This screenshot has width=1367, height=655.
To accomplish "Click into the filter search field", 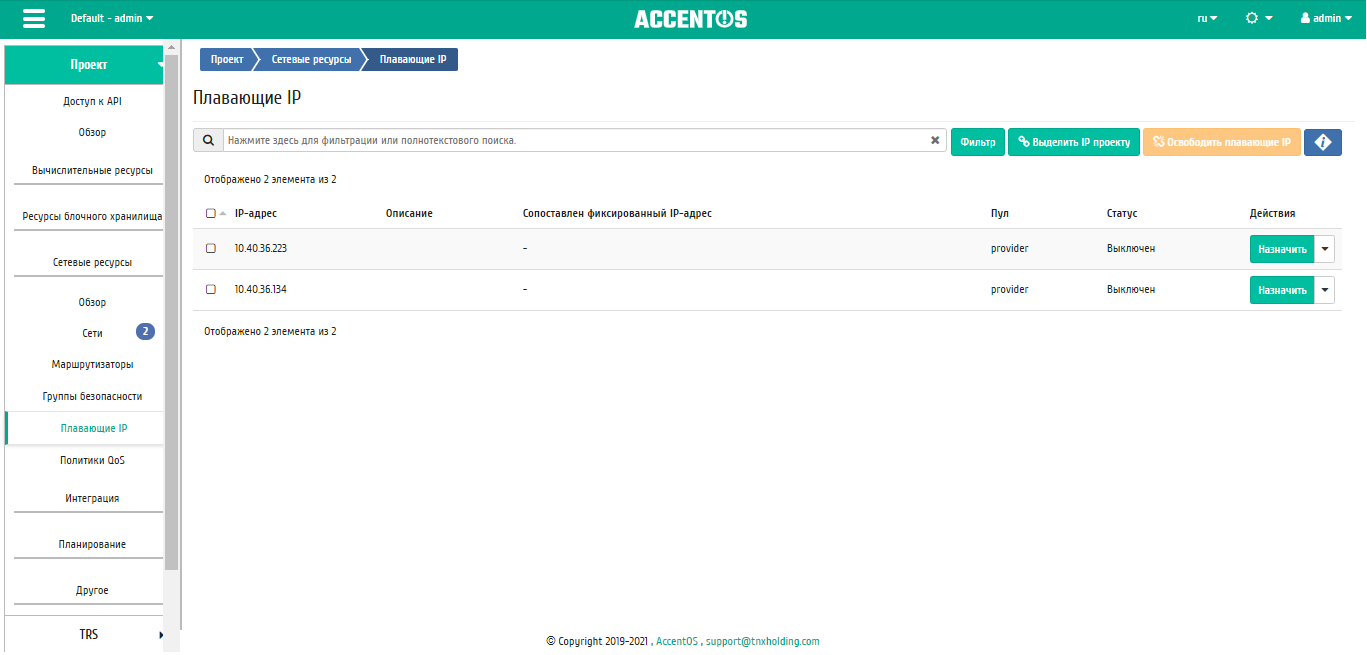I will click(575, 141).
